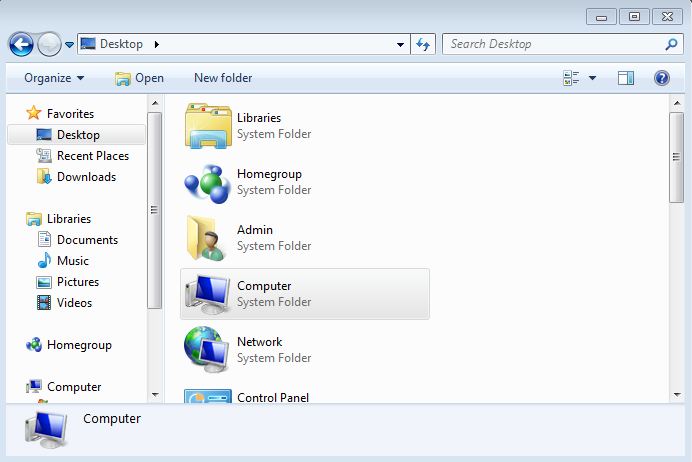692x462 pixels.
Task: Open the address bar history dropdown
Action: (400, 44)
